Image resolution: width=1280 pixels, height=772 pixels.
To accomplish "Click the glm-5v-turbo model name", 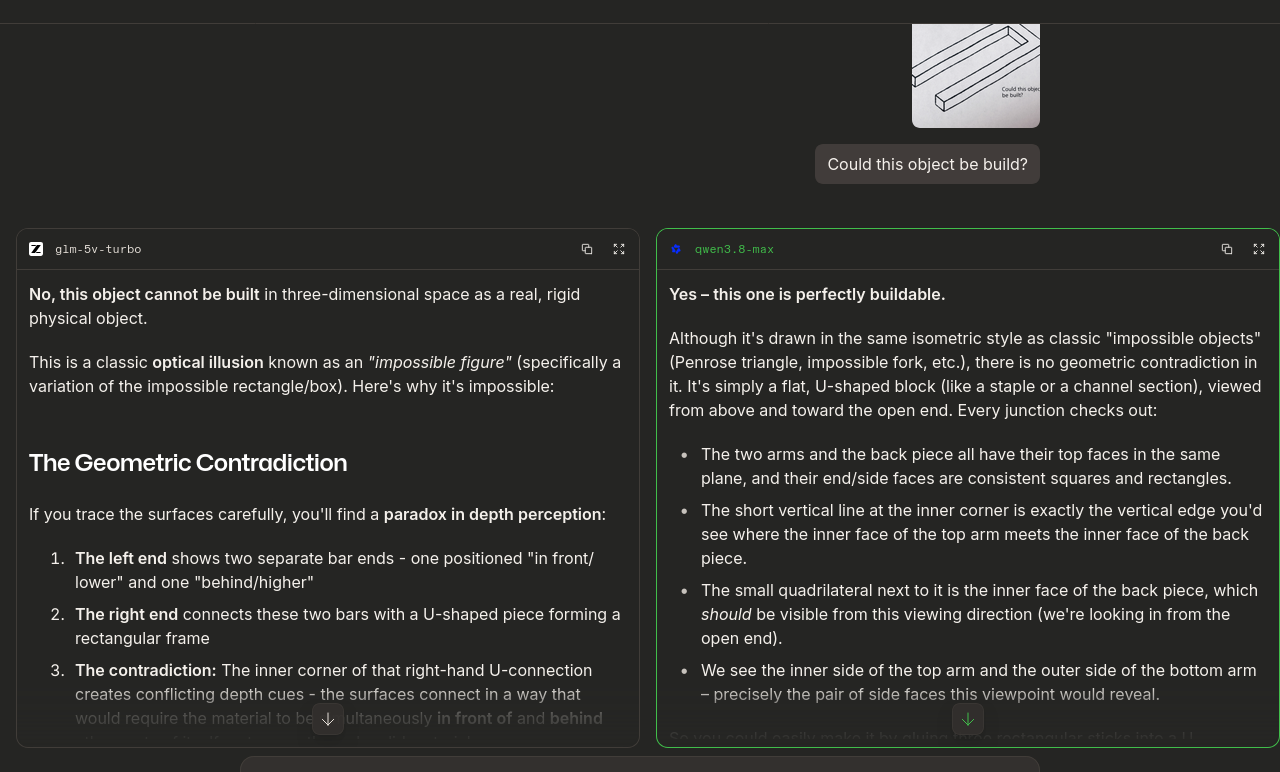I will click(98, 249).
